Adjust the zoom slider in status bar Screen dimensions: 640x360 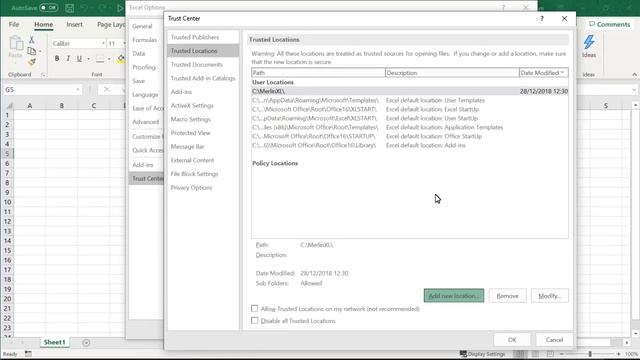590,354
